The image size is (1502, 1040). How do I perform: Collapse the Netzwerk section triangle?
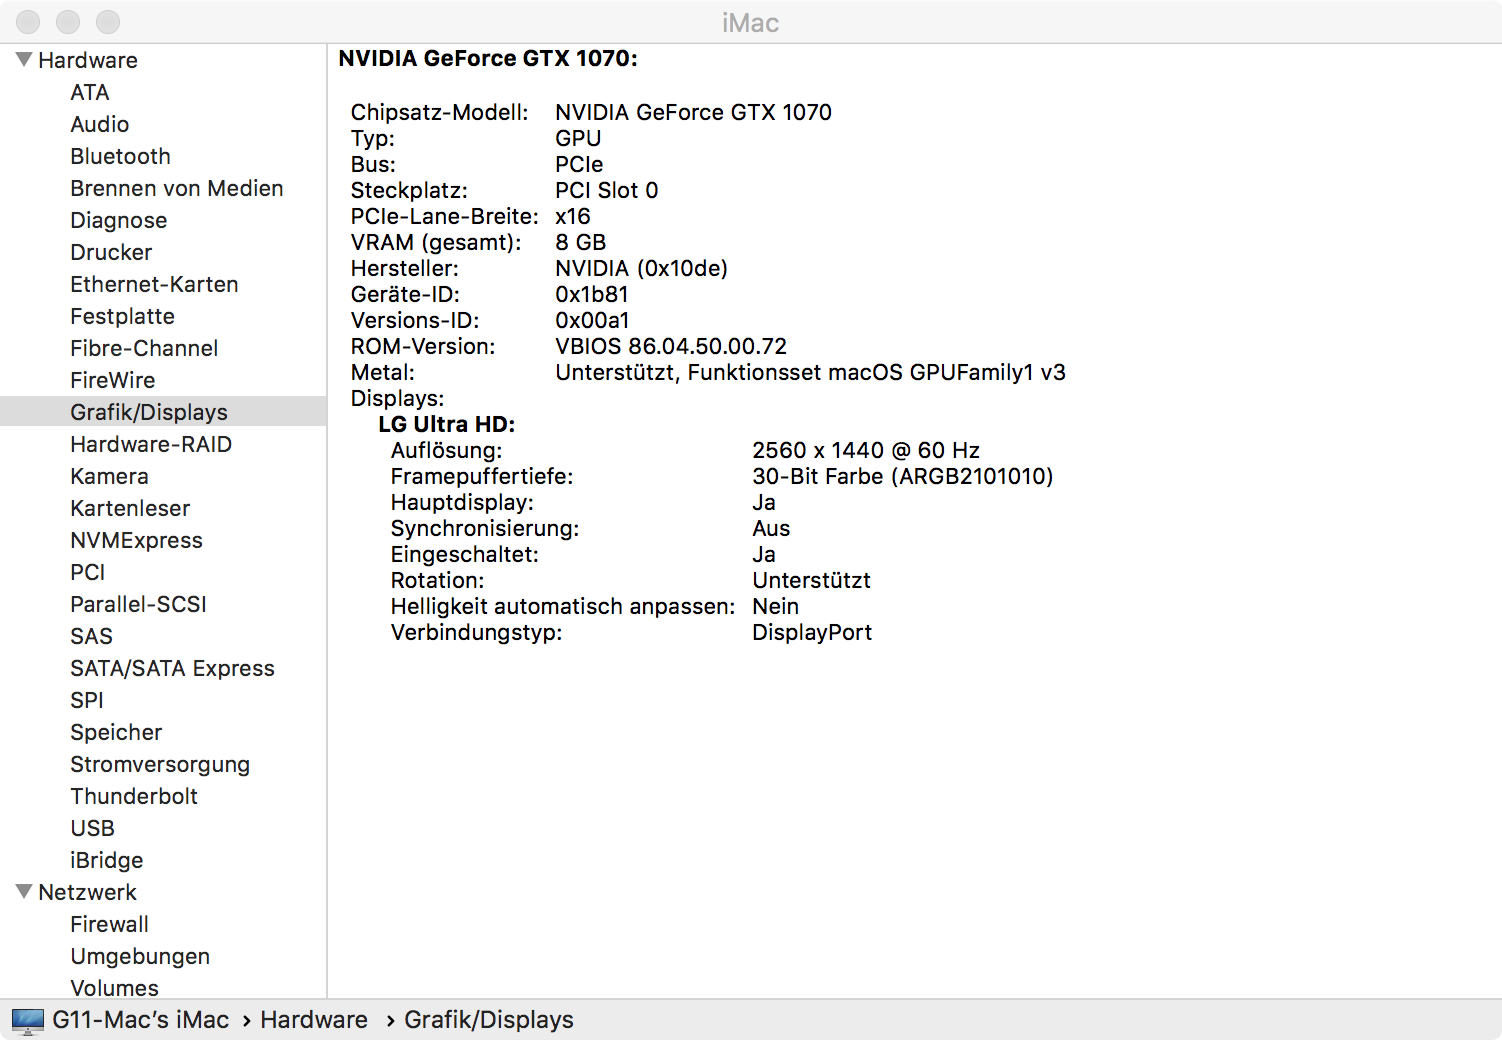[x=24, y=892]
